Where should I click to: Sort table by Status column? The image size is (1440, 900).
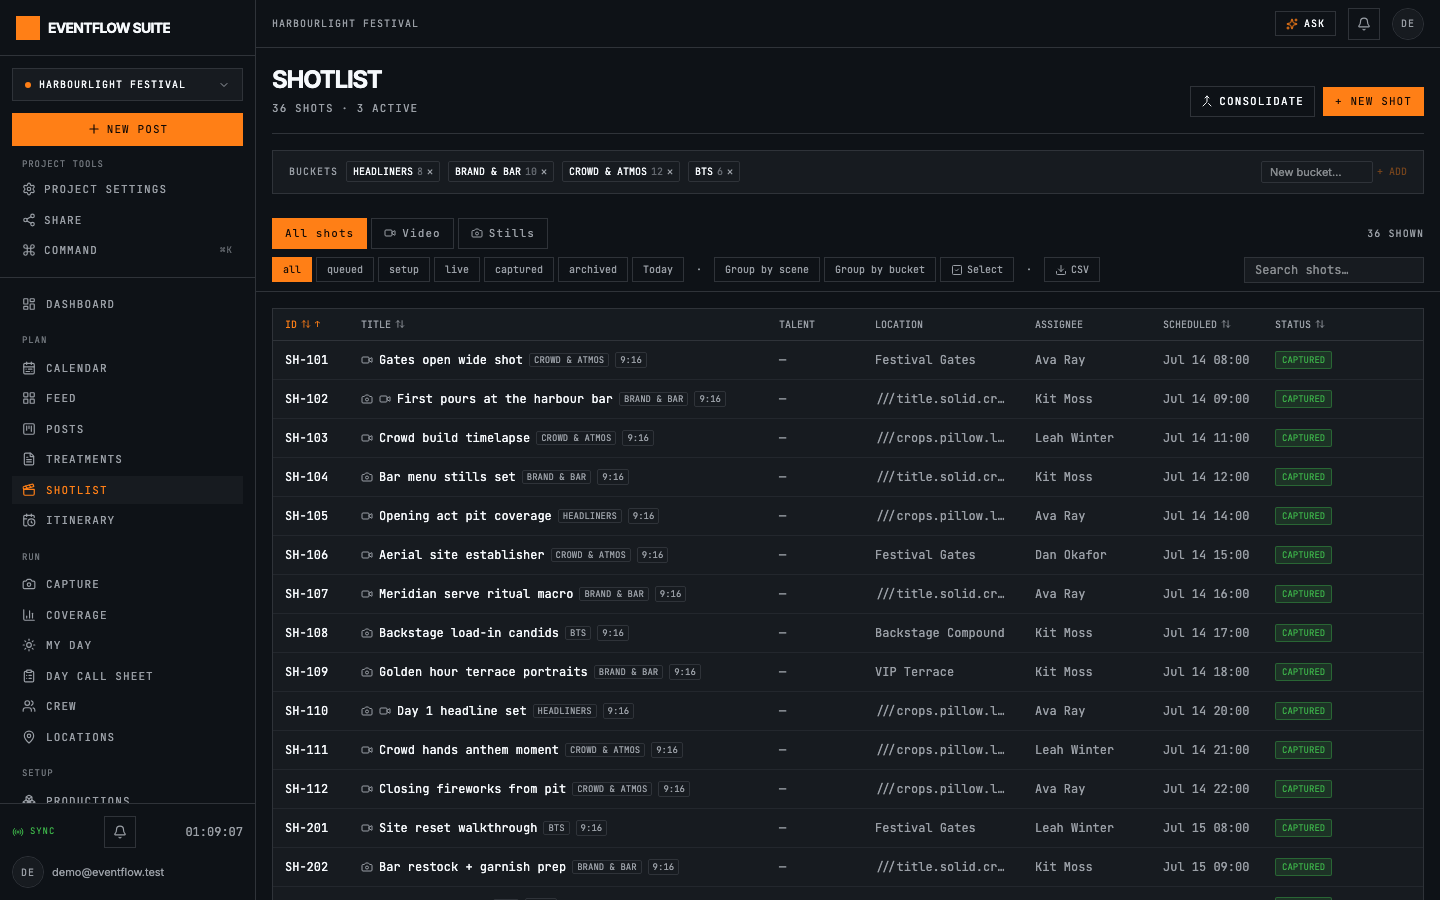(x=1300, y=325)
